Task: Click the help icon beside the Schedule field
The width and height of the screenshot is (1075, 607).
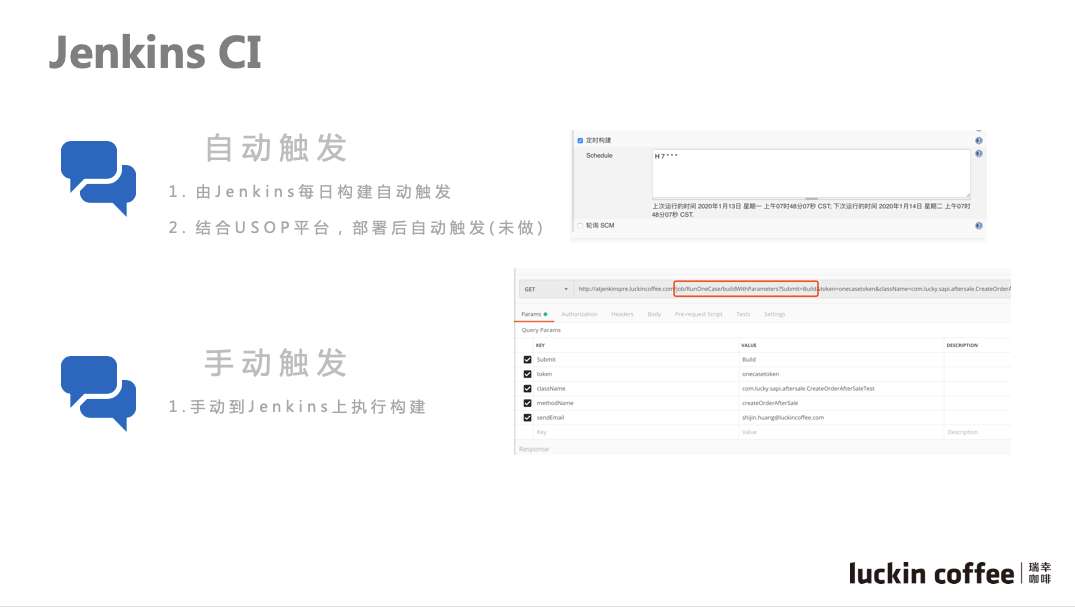Action: coord(978,154)
